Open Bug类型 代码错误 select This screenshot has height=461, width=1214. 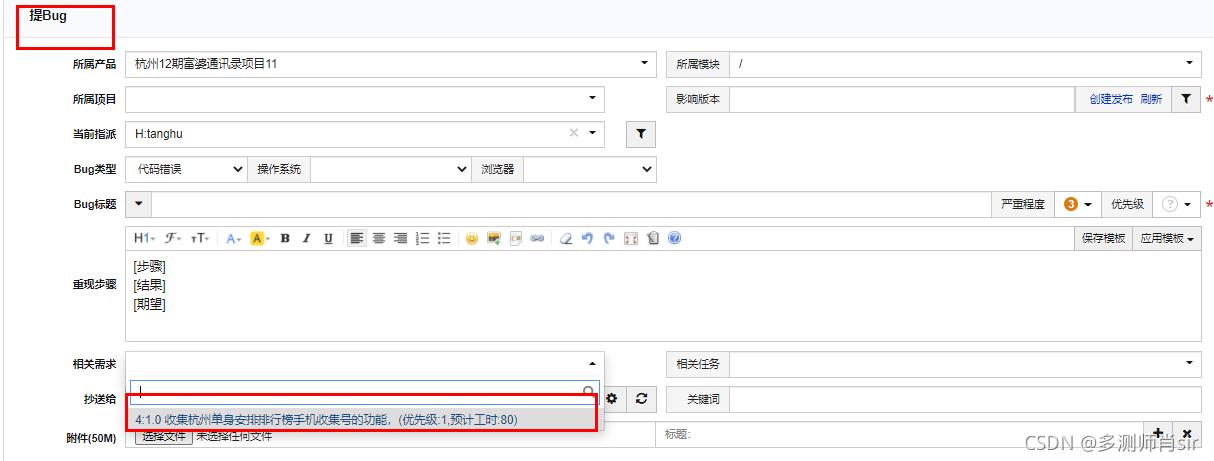click(186, 169)
